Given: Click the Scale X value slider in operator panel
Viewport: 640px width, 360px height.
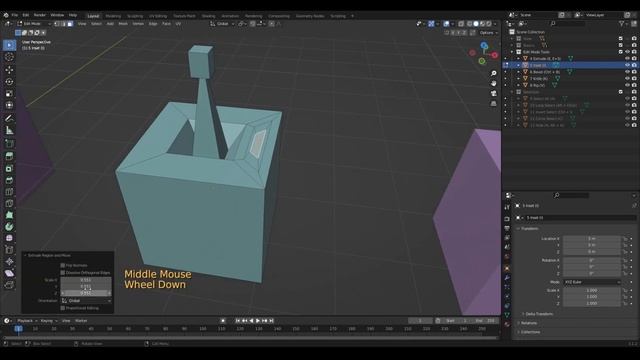Looking at the screenshot, I should pos(86,280).
